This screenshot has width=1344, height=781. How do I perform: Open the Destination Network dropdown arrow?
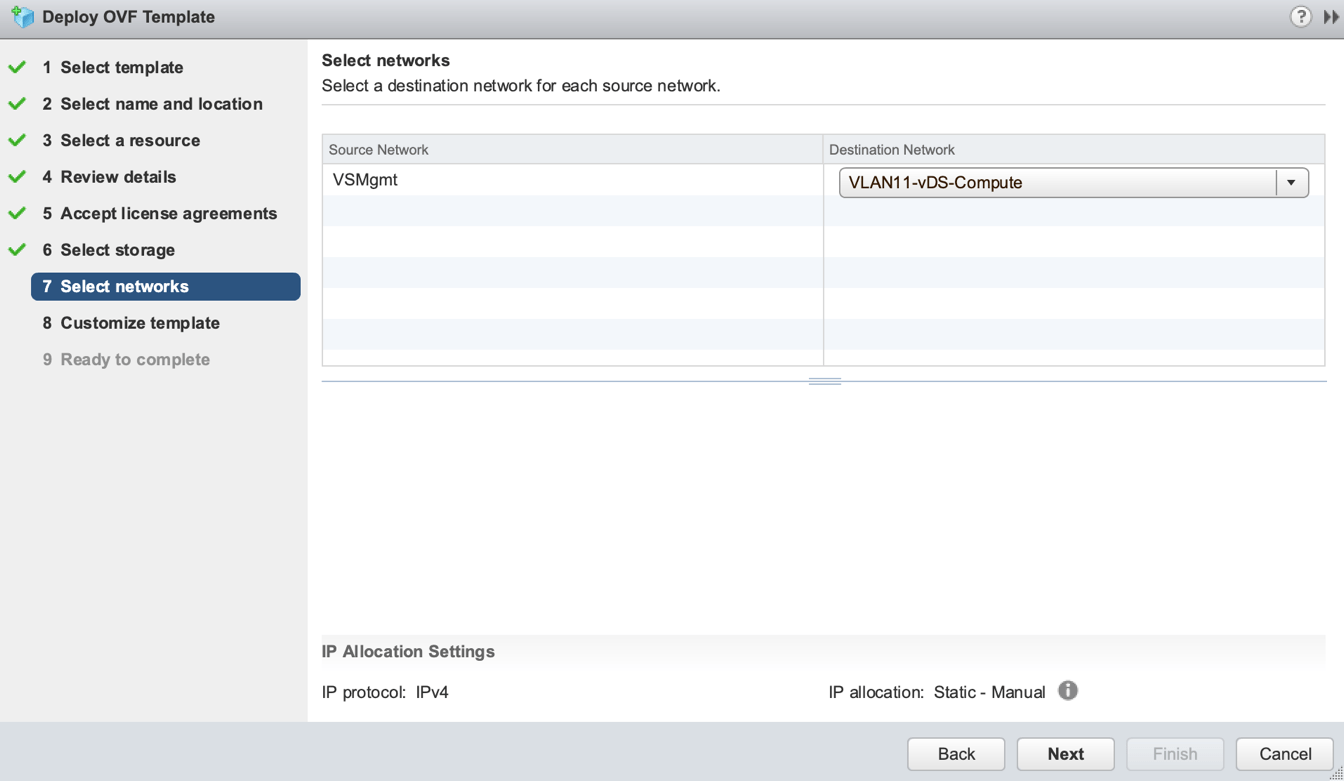click(x=1291, y=183)
